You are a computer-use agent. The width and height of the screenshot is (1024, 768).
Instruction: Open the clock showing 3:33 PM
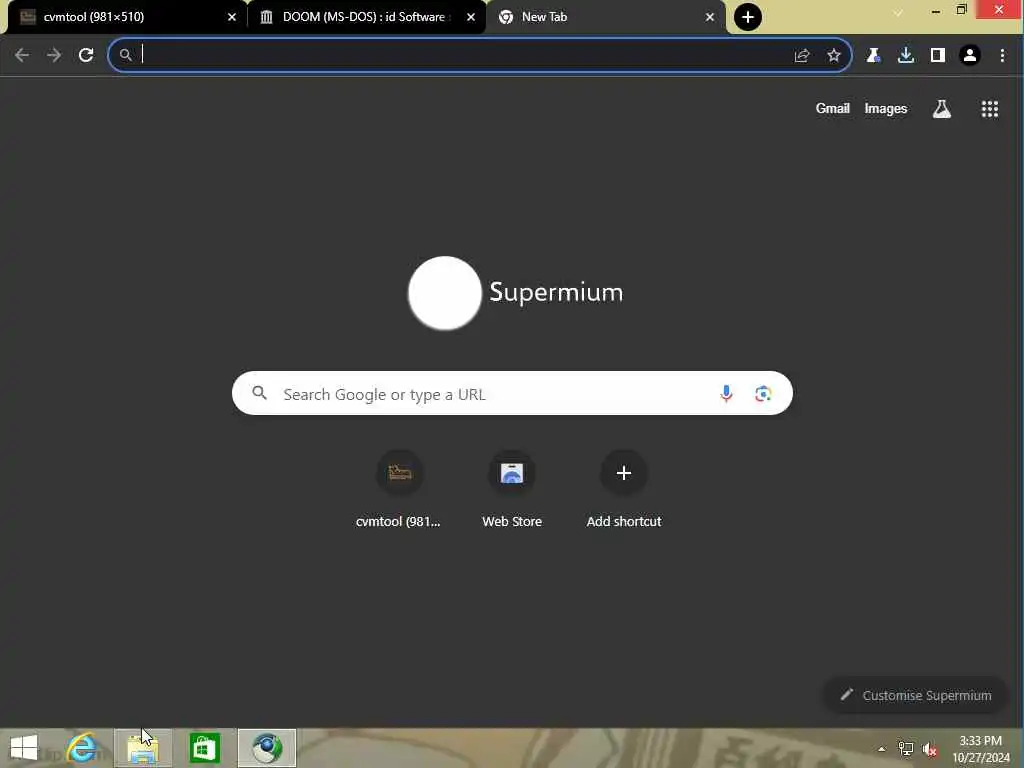tap(981, 749)
